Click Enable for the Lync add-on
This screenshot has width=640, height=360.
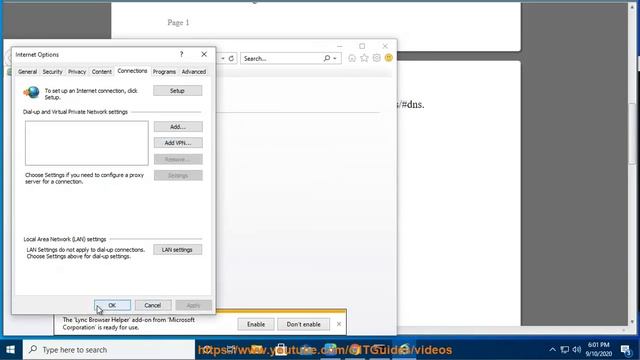pos(256,324)
